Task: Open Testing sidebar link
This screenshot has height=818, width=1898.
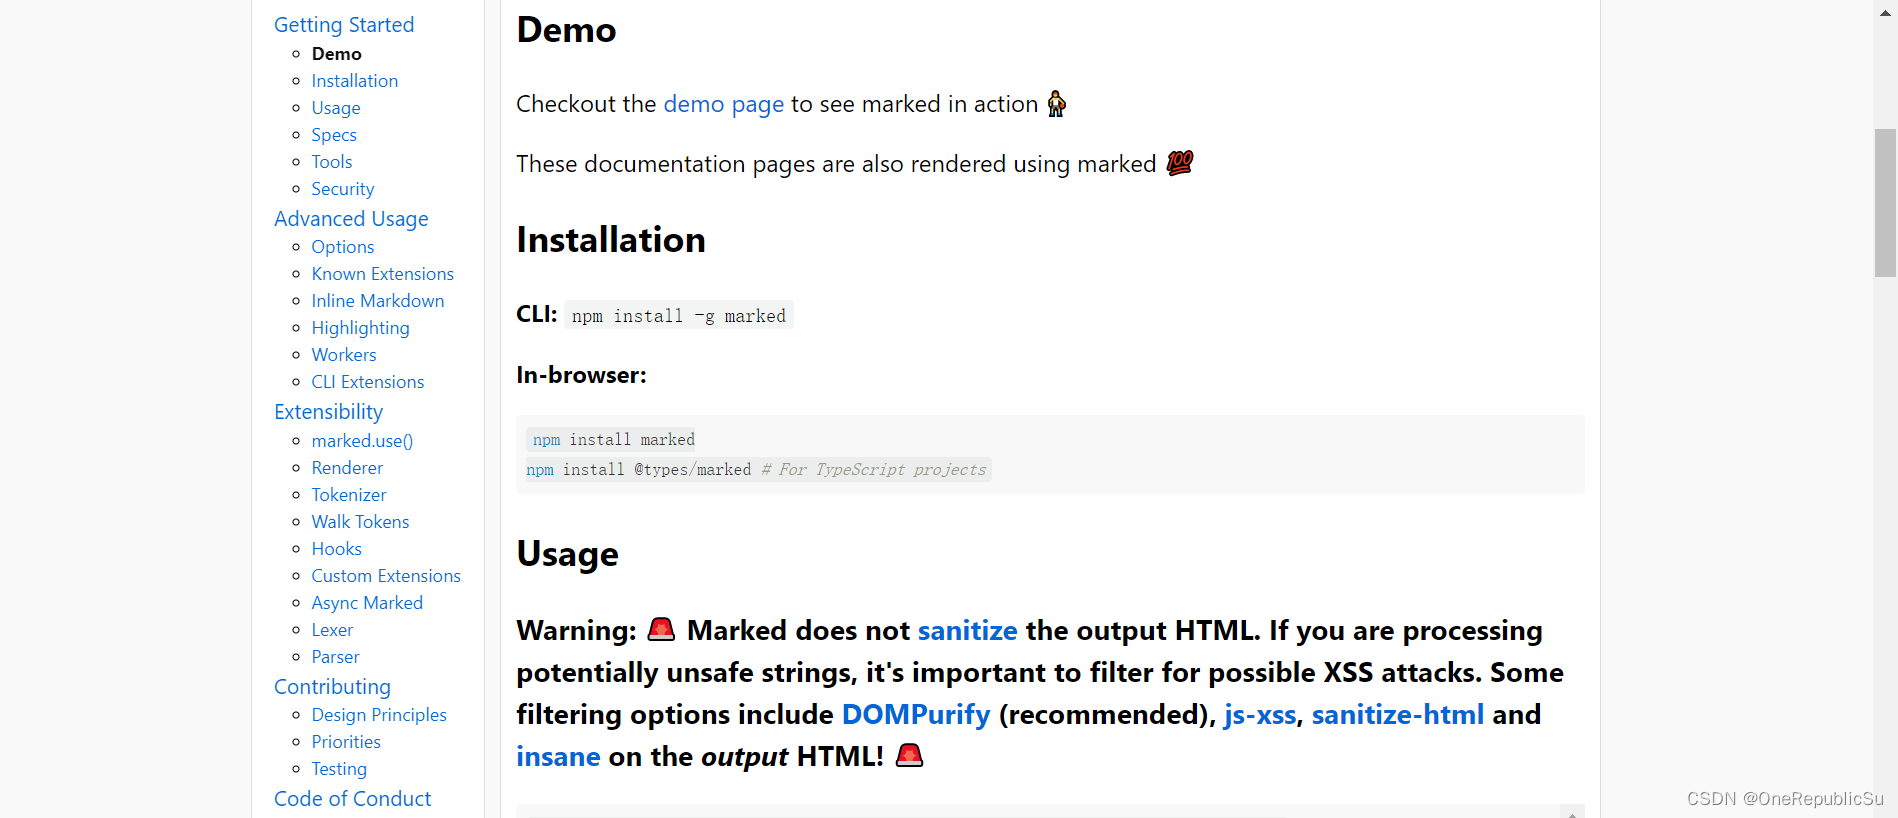Action: pyautogui.click(x=339, y=769)
